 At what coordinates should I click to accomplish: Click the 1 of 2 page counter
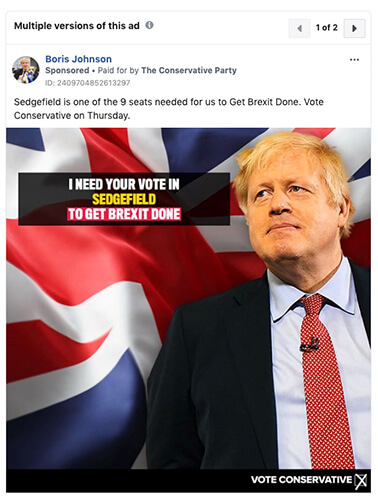coord(327,28)
